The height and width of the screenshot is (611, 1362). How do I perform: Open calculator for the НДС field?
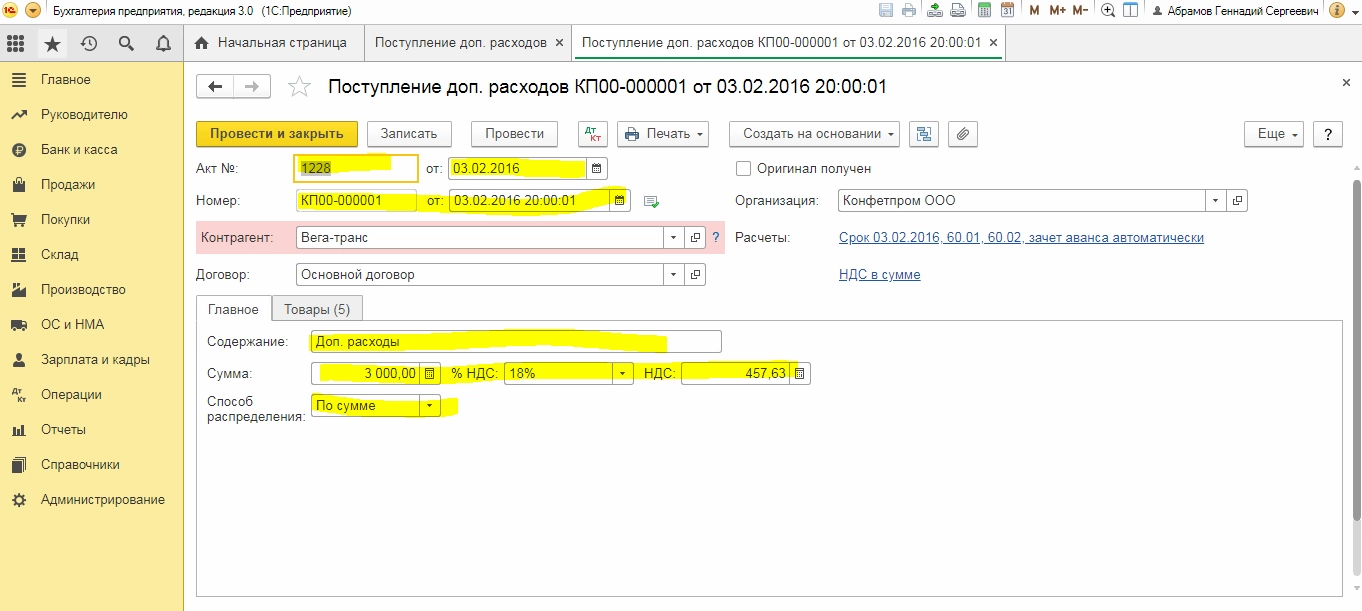(800, 374)
